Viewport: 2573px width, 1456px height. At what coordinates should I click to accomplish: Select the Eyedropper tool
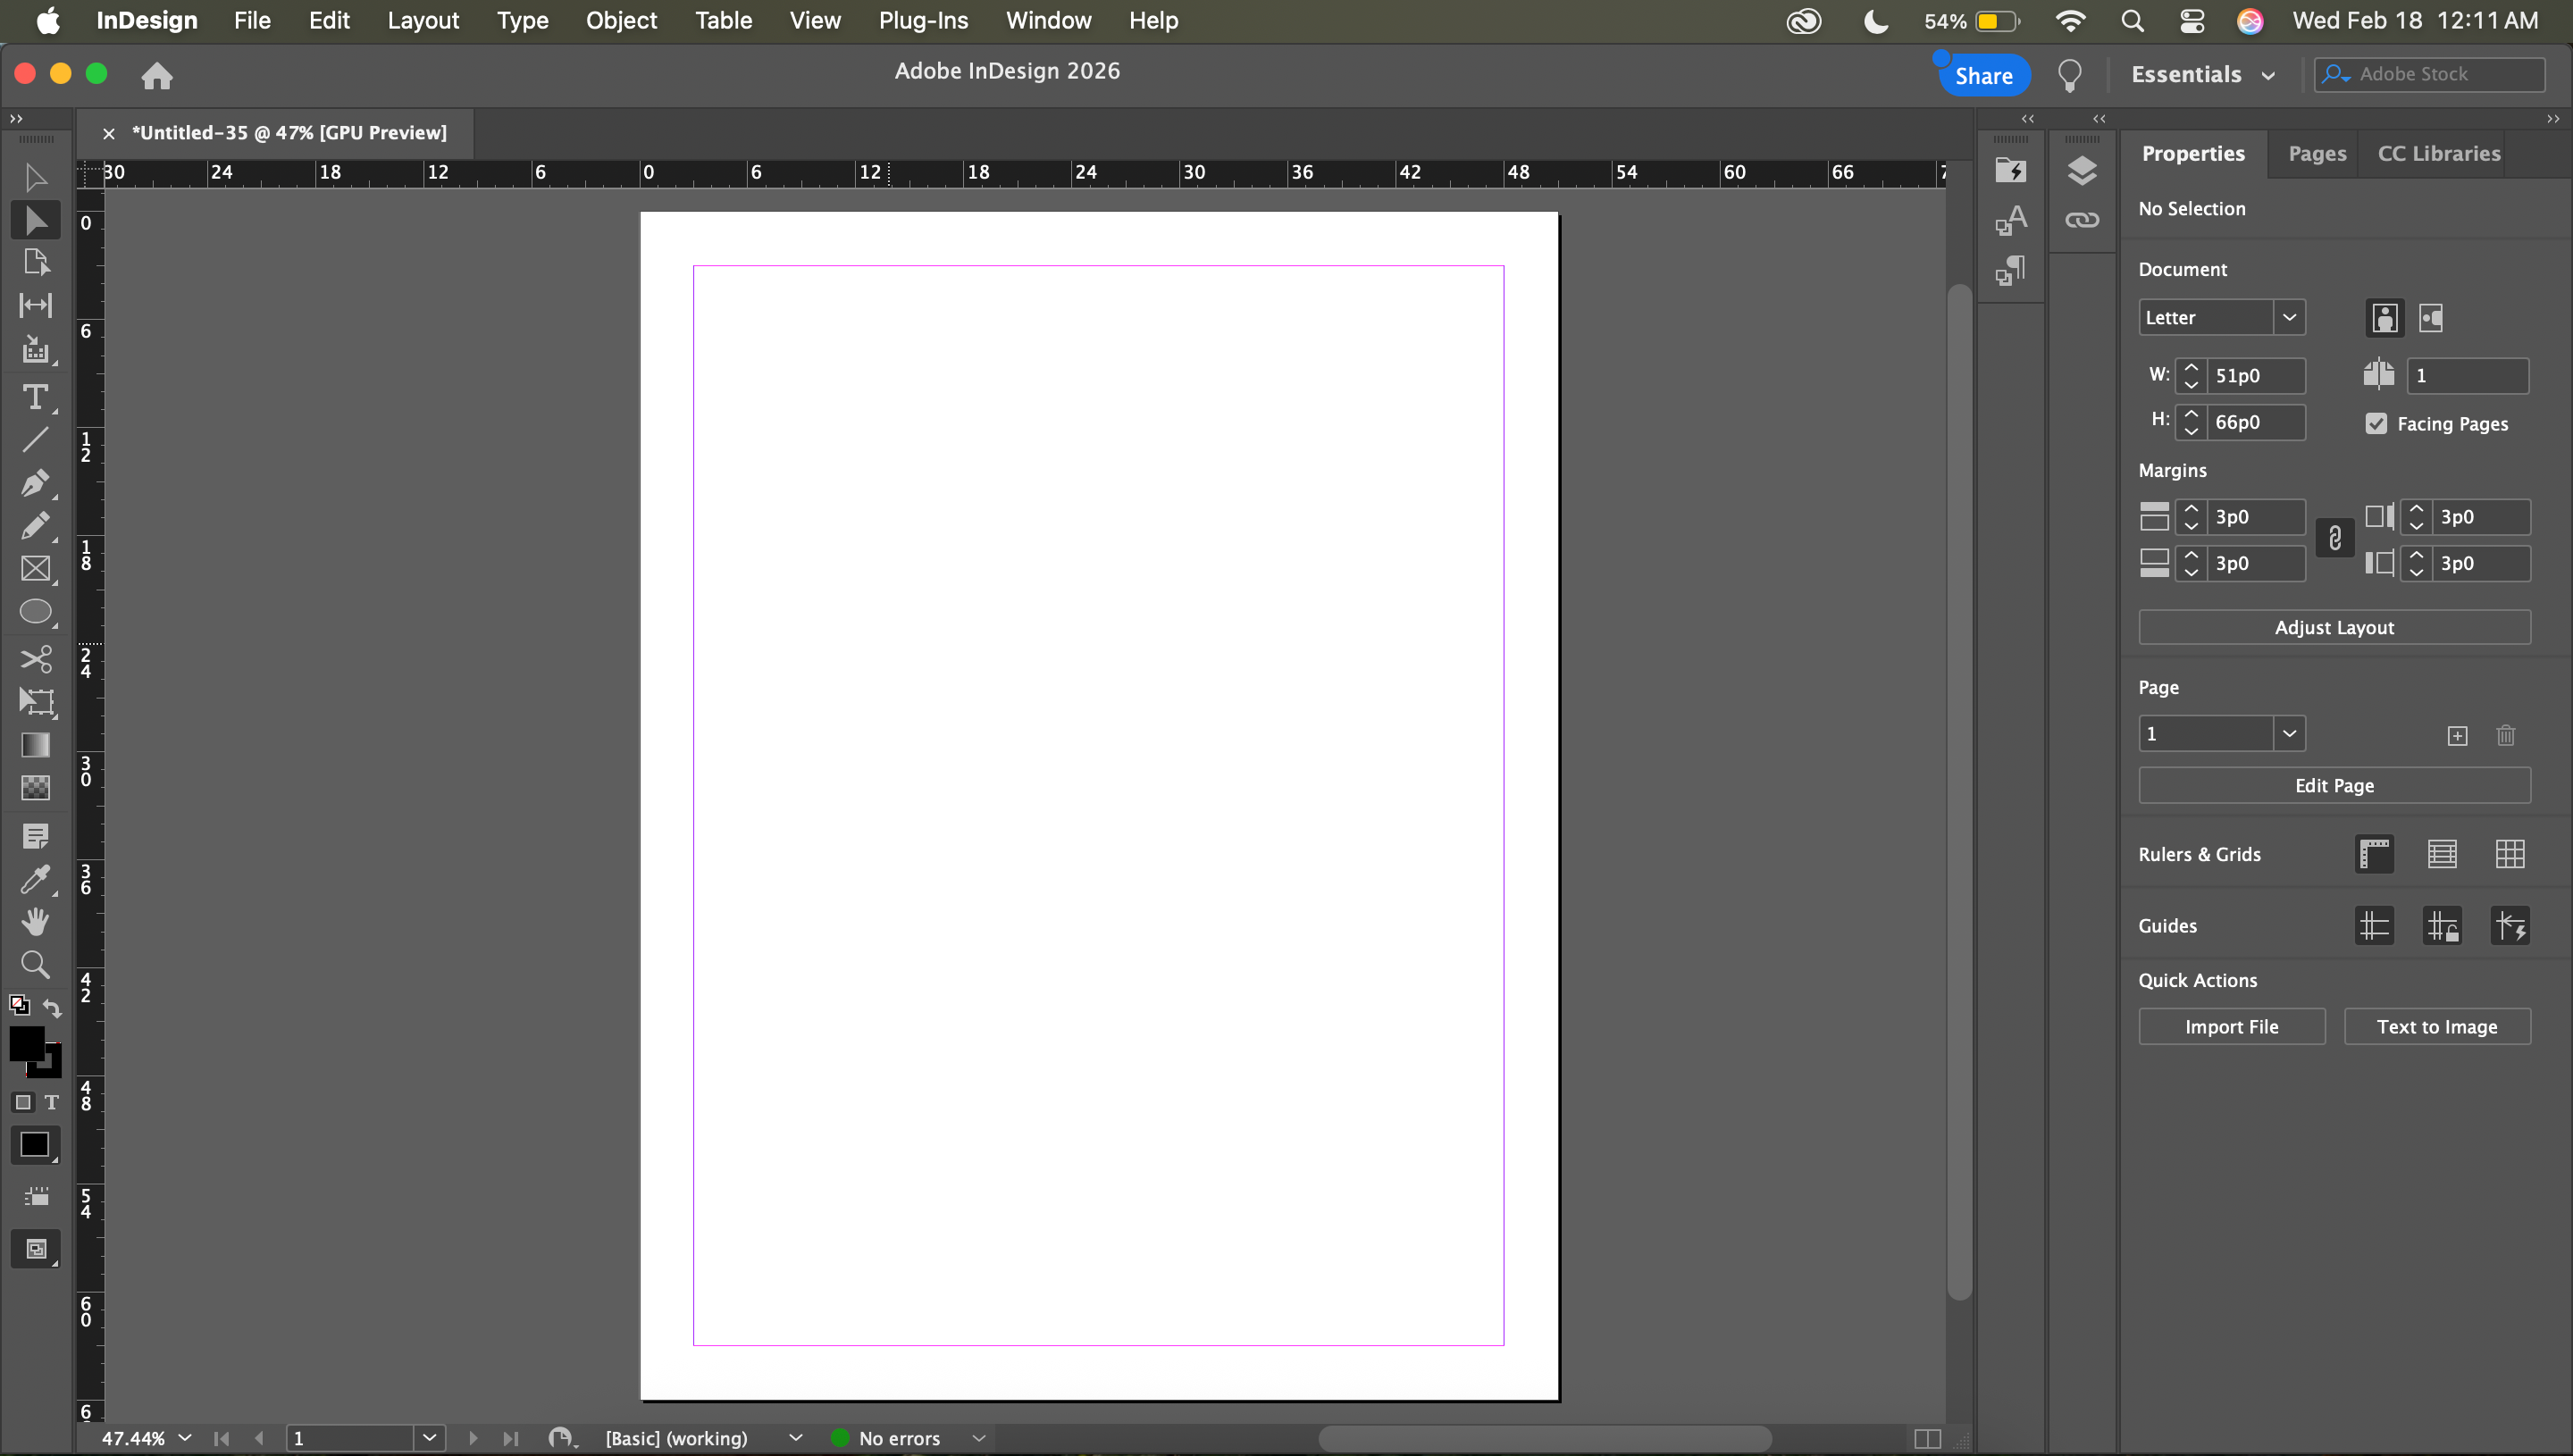pyautogui.click(x=35, y=879)
